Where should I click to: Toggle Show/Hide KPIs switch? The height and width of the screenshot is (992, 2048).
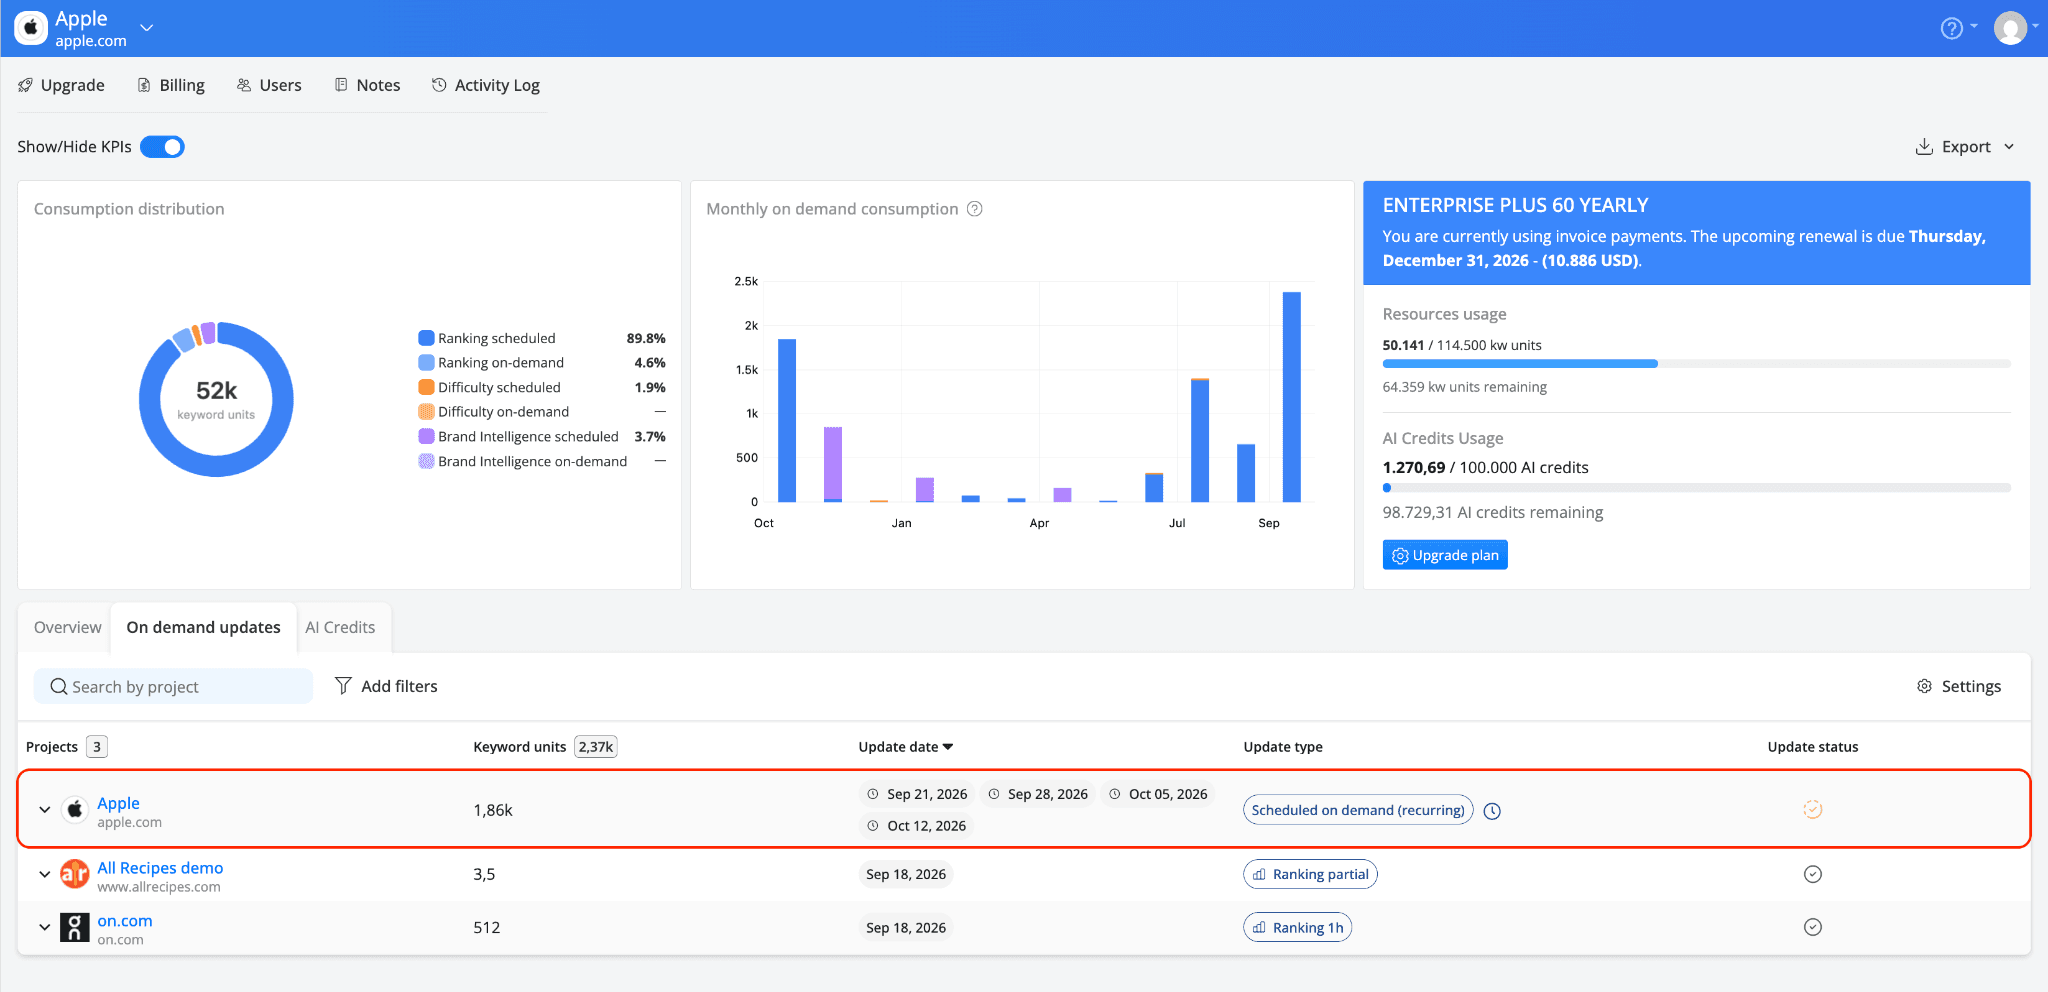click(x=162, y=147)
